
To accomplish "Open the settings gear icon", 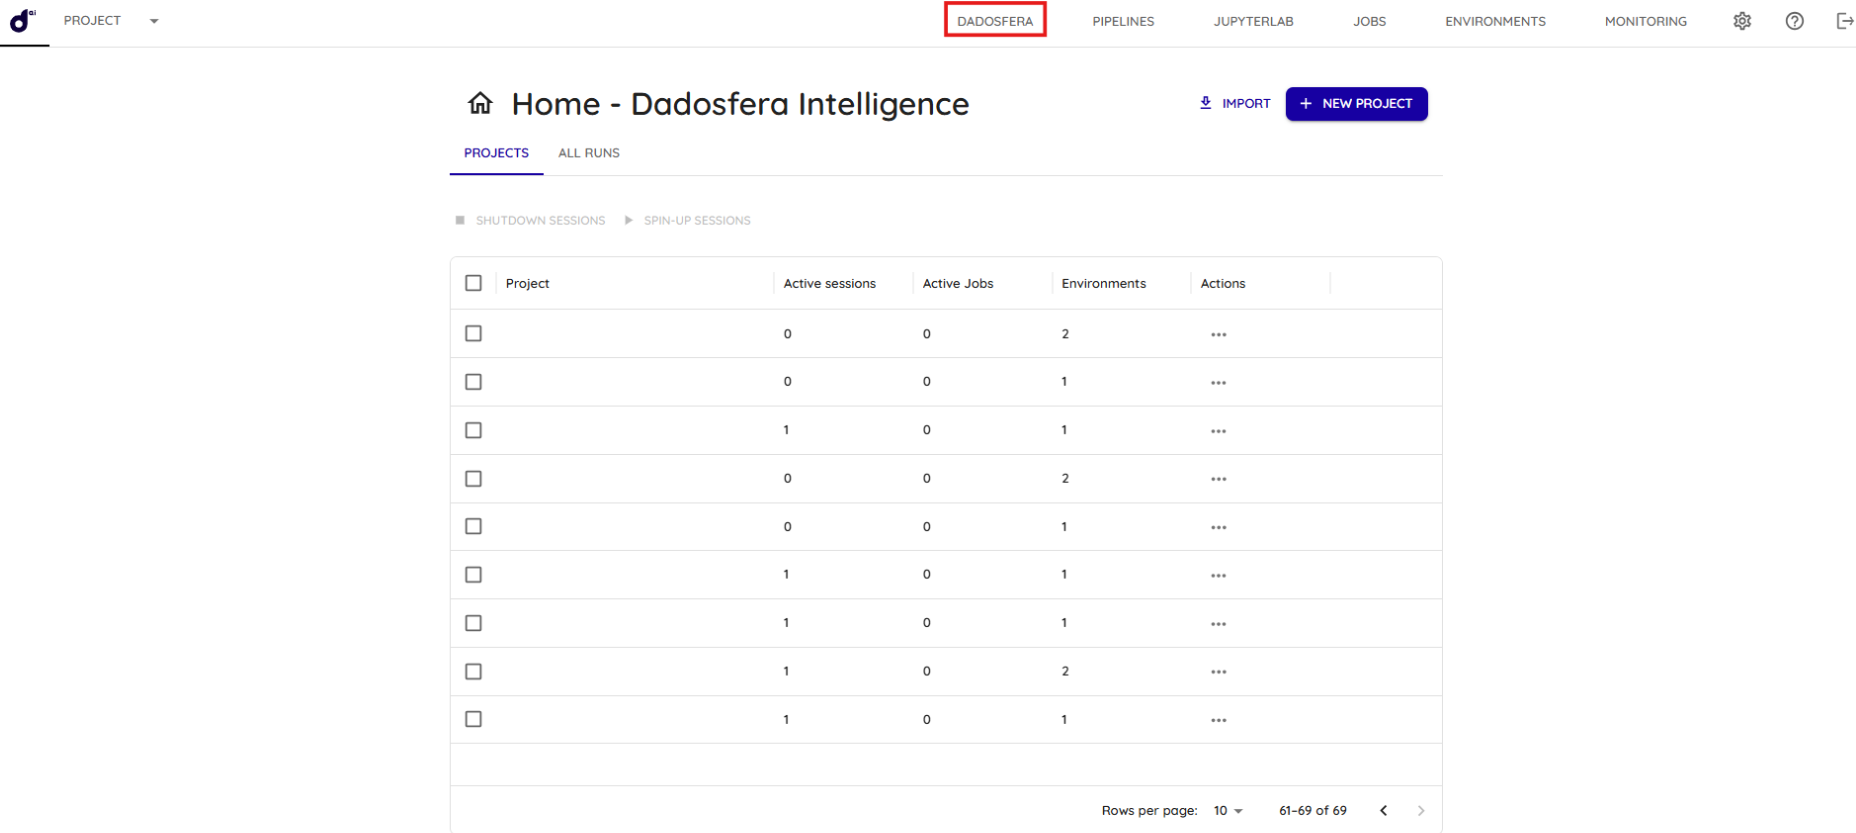I will [x=1742, y=21].
